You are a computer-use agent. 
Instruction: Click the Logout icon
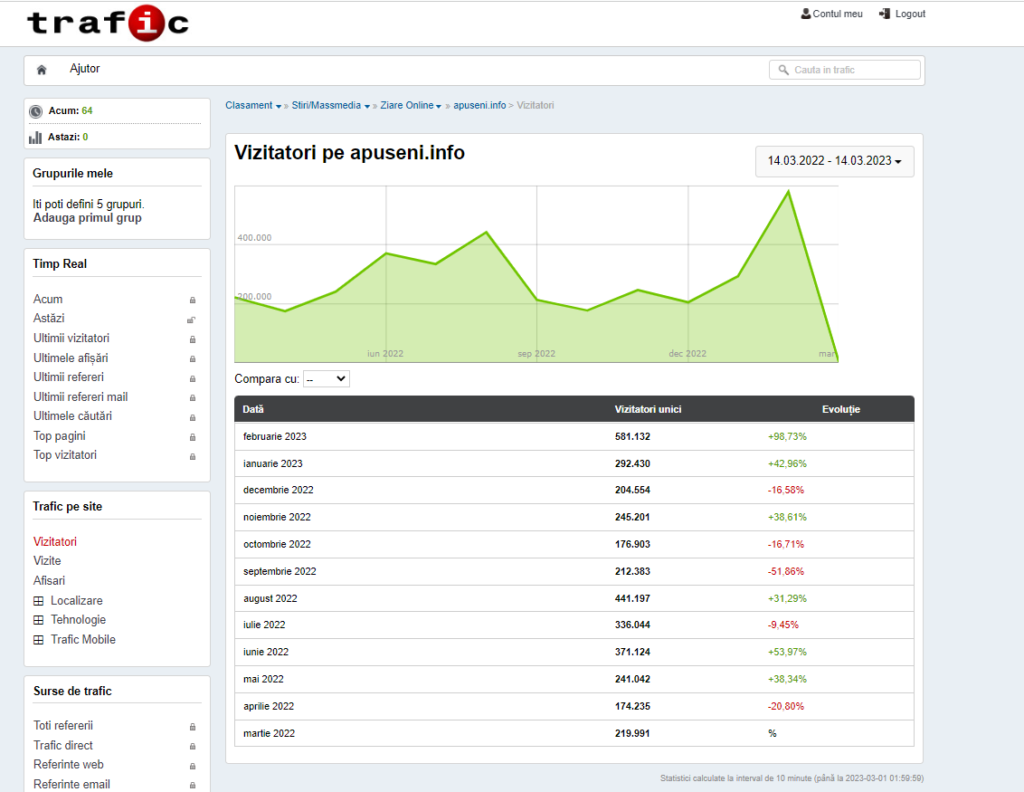(885, 14)
